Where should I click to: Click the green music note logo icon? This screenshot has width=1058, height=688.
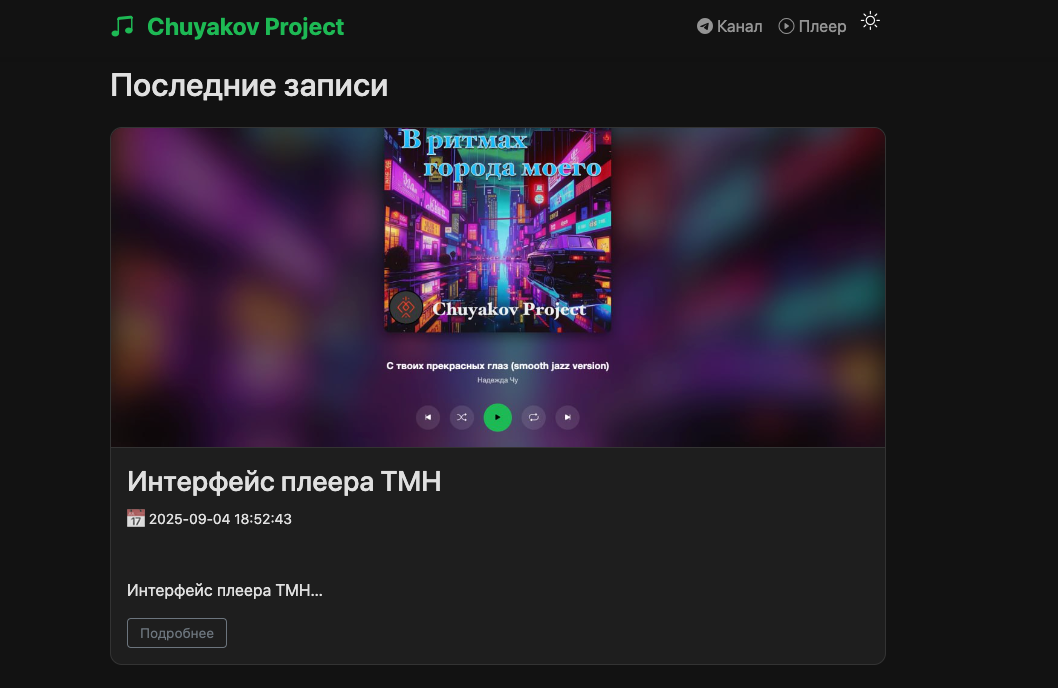point(122,26)
